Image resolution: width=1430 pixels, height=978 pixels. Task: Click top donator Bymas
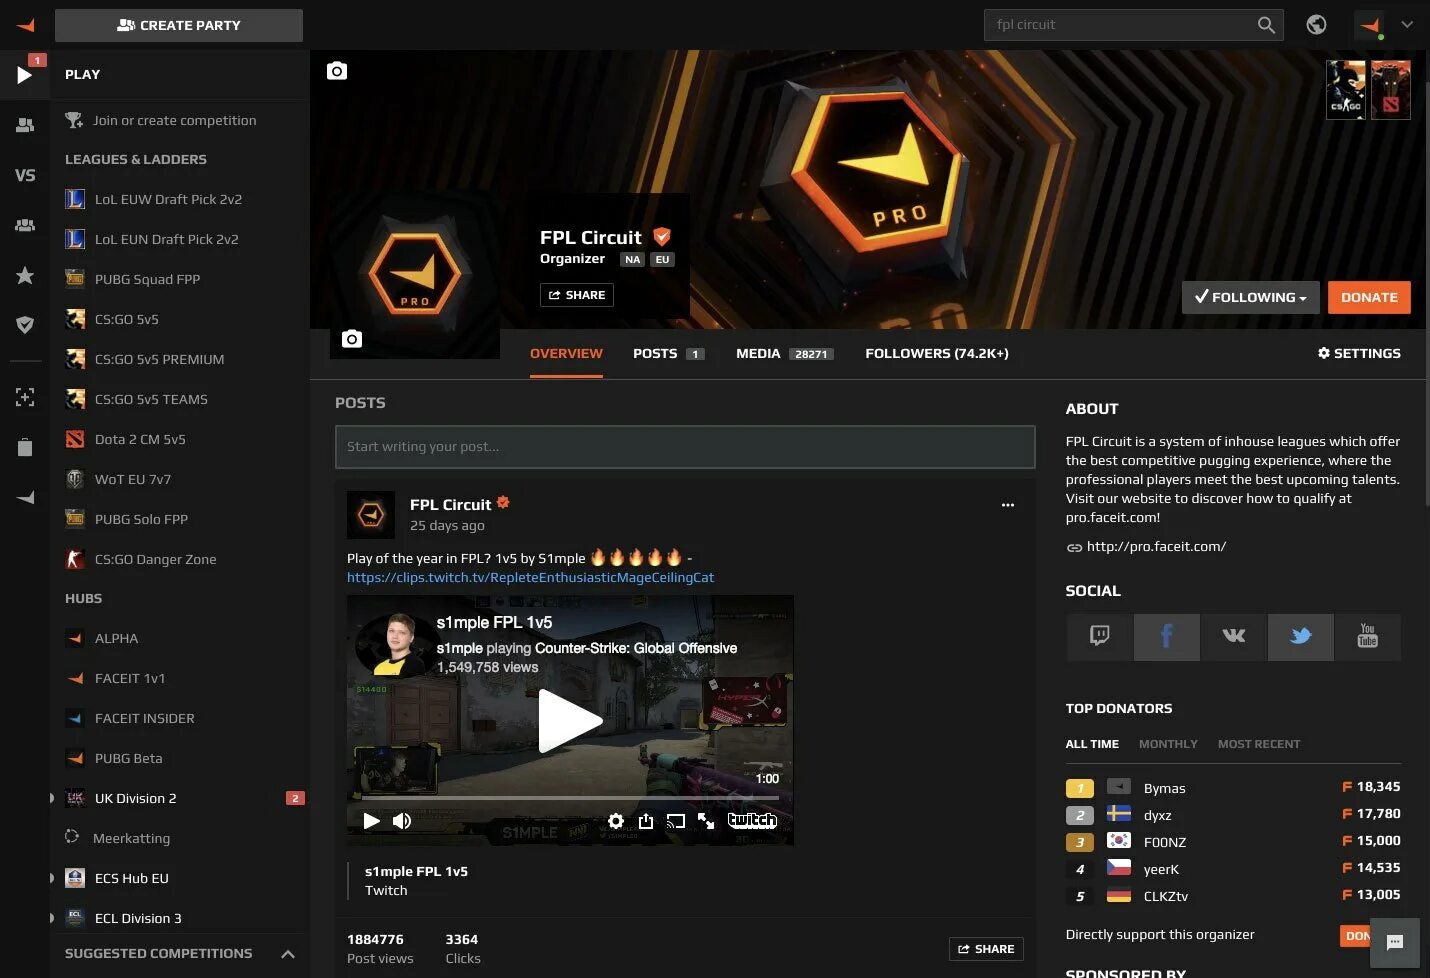(1164, 788)
